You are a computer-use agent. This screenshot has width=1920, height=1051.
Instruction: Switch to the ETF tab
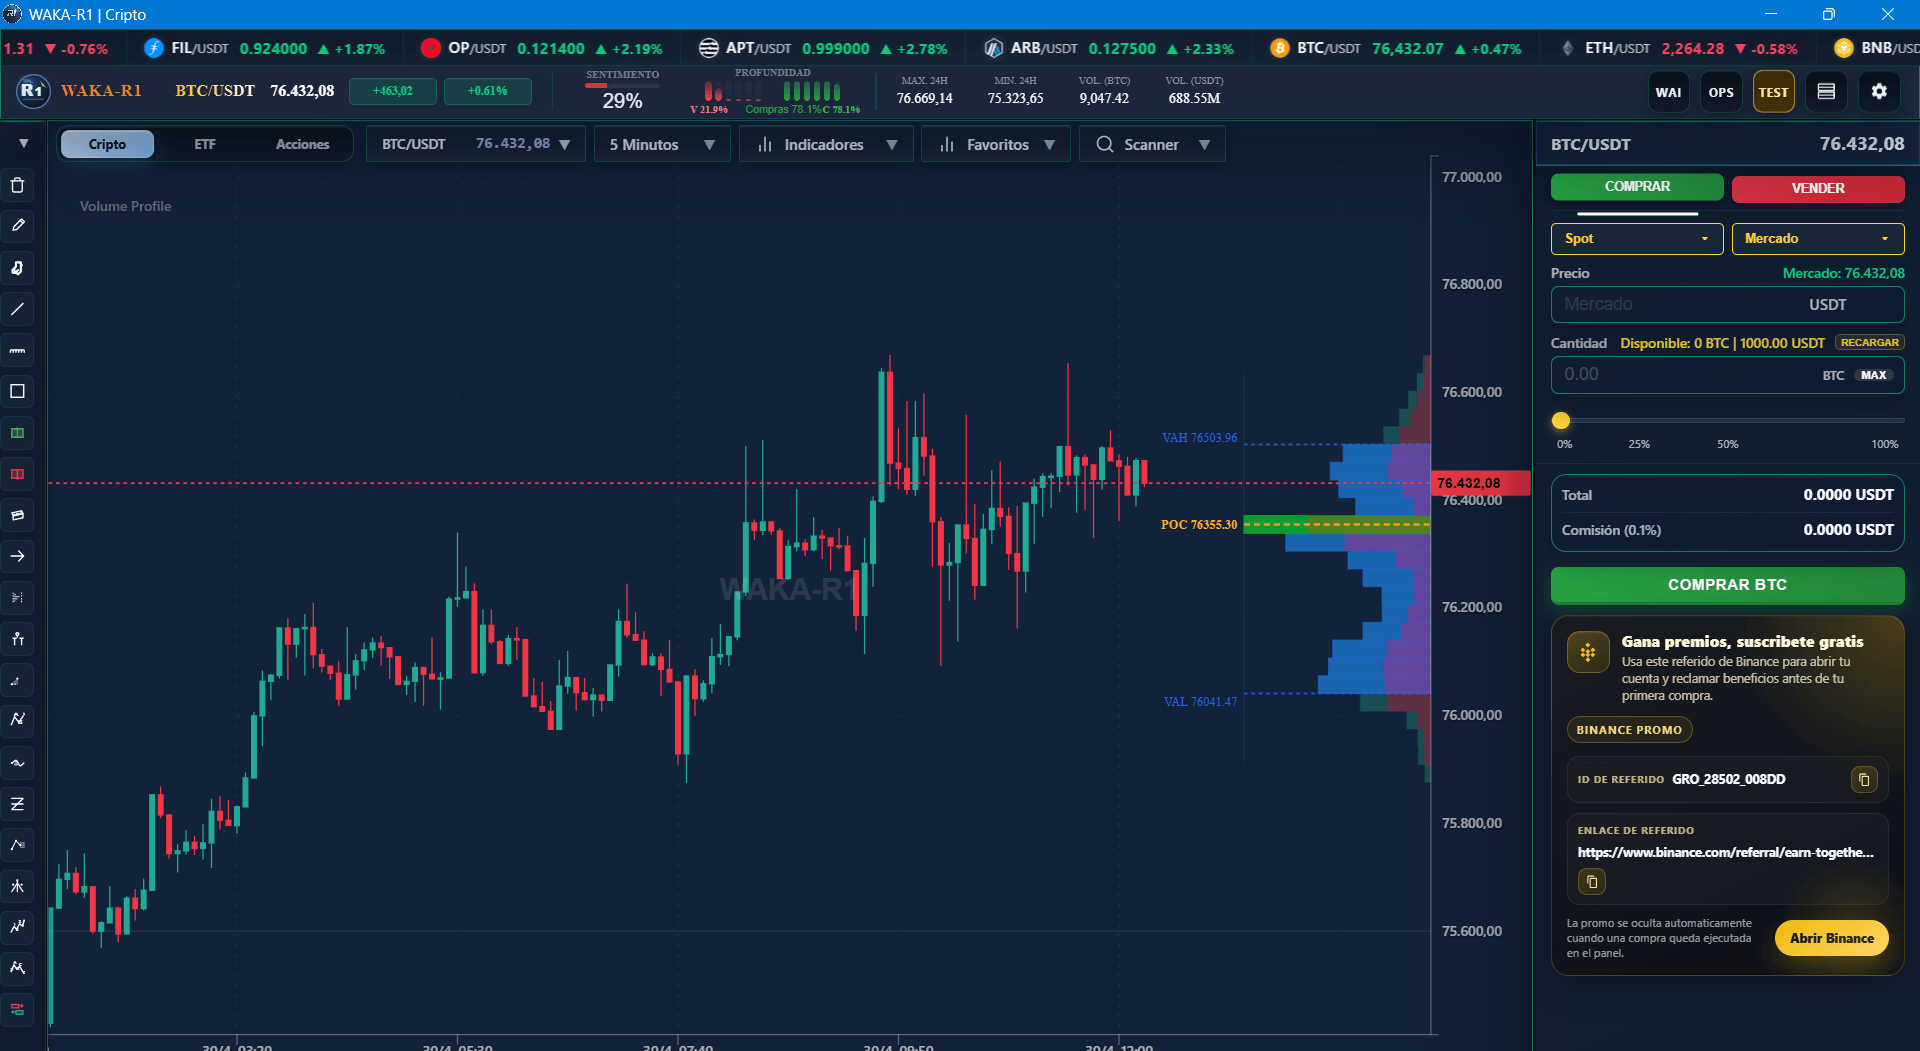205,144
